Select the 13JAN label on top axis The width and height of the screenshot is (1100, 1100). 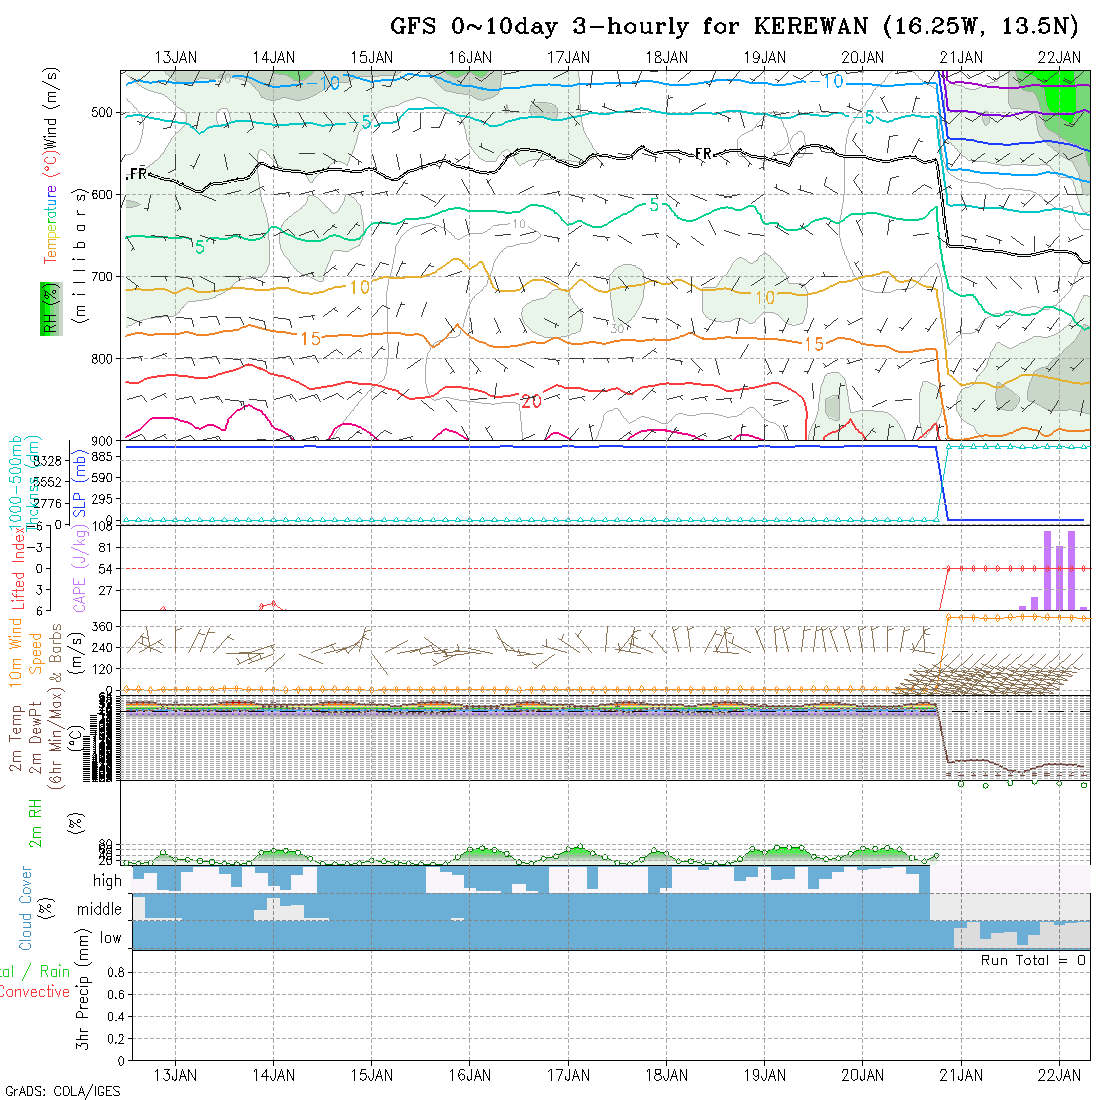click(x=176, y=58)
